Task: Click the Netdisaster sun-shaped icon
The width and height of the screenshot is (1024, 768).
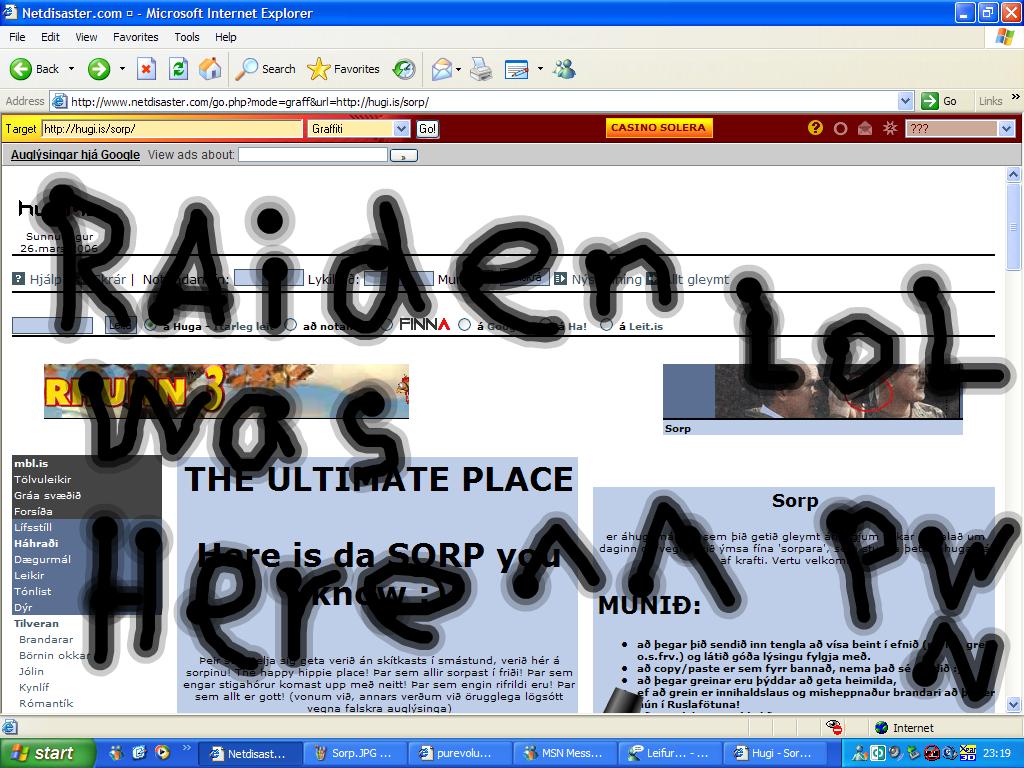Action: click(x=890, y=128)
